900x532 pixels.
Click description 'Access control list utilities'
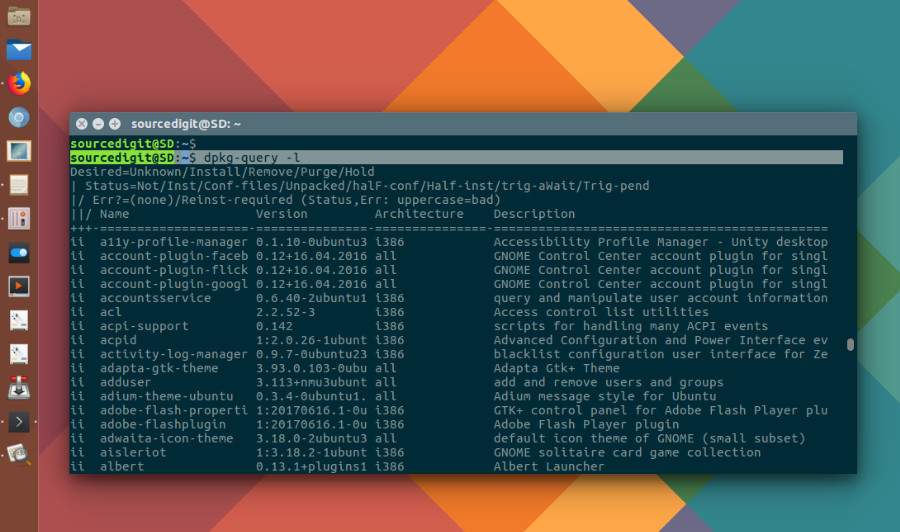click(601, 312)
